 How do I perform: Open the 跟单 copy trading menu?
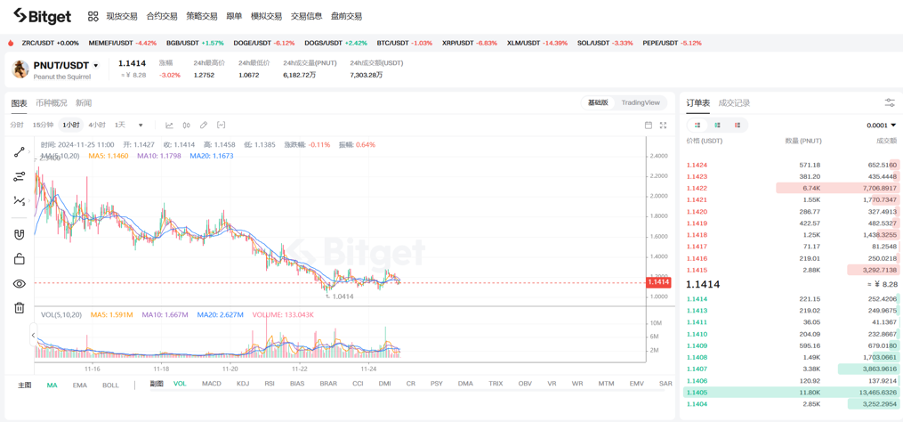click(x=234, y=16)
